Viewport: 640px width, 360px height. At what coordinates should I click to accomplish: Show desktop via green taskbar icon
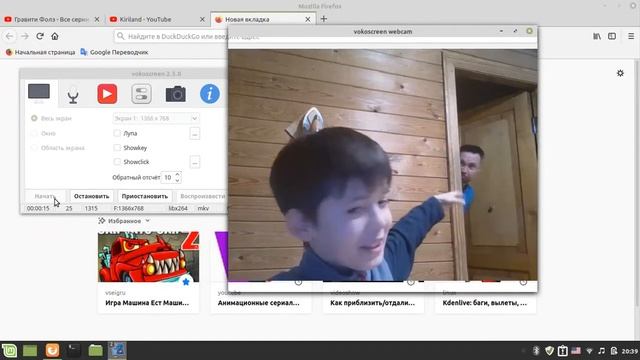point(30,350)
